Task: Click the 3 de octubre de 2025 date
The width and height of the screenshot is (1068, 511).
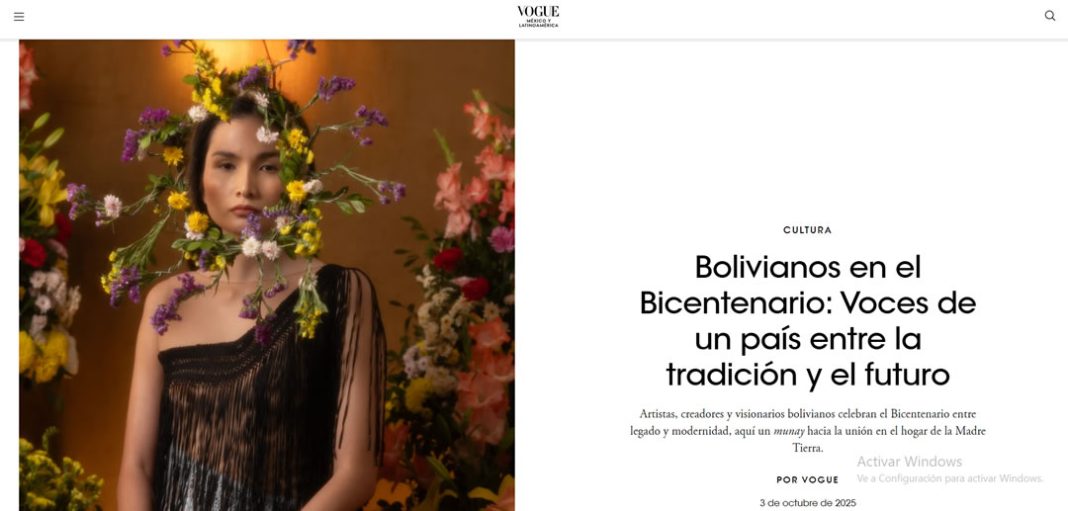Action: coord(807,503)
